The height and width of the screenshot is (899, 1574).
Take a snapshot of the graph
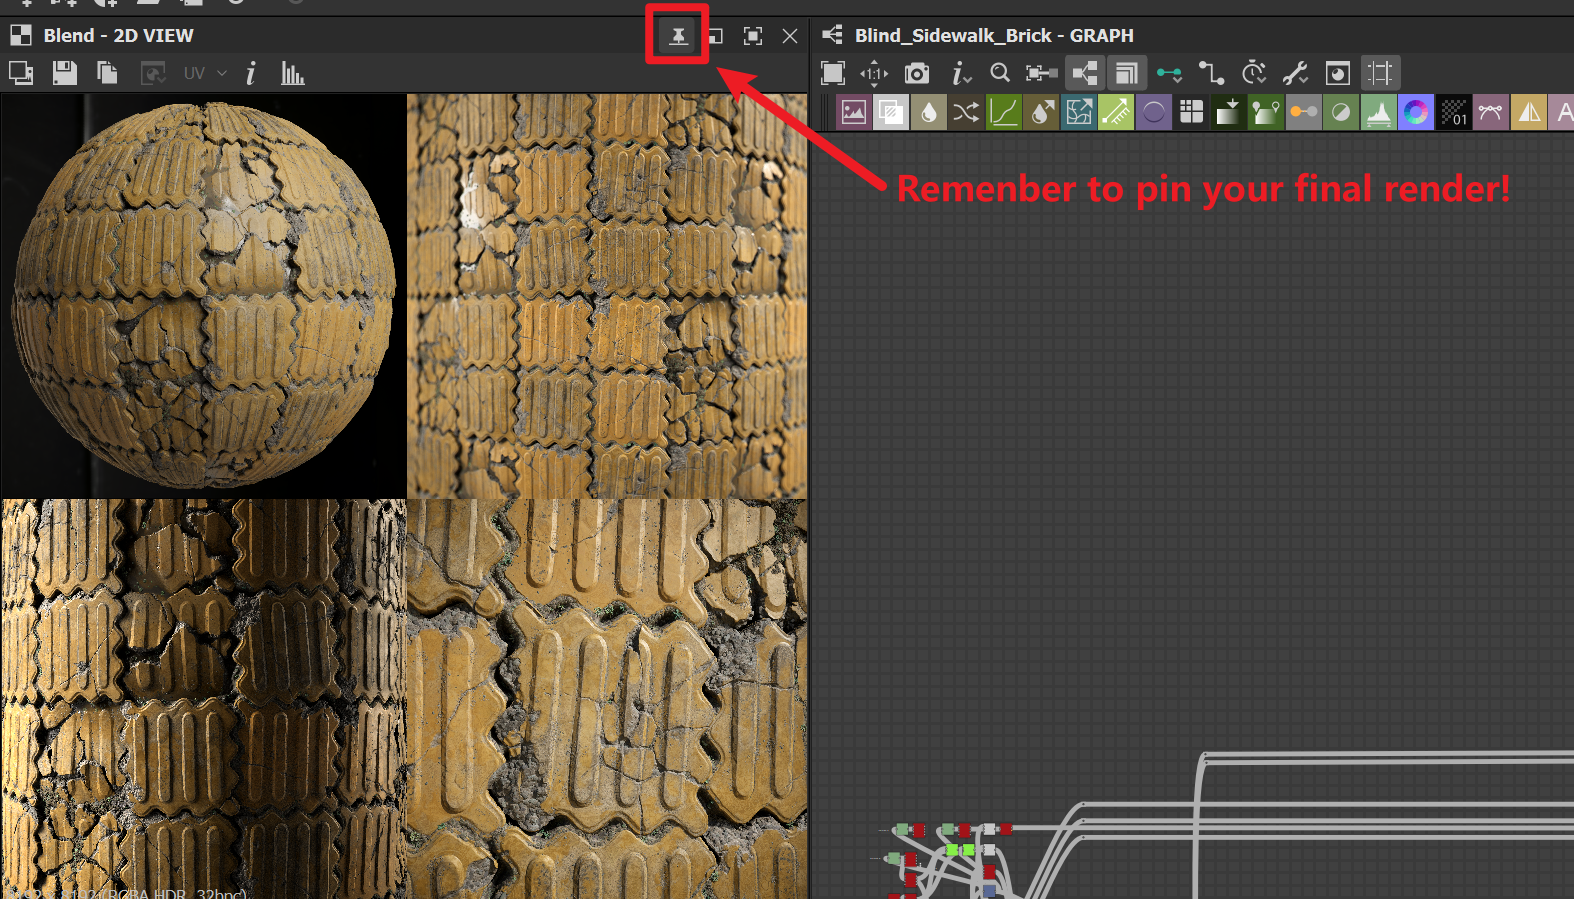coord(917,73)
